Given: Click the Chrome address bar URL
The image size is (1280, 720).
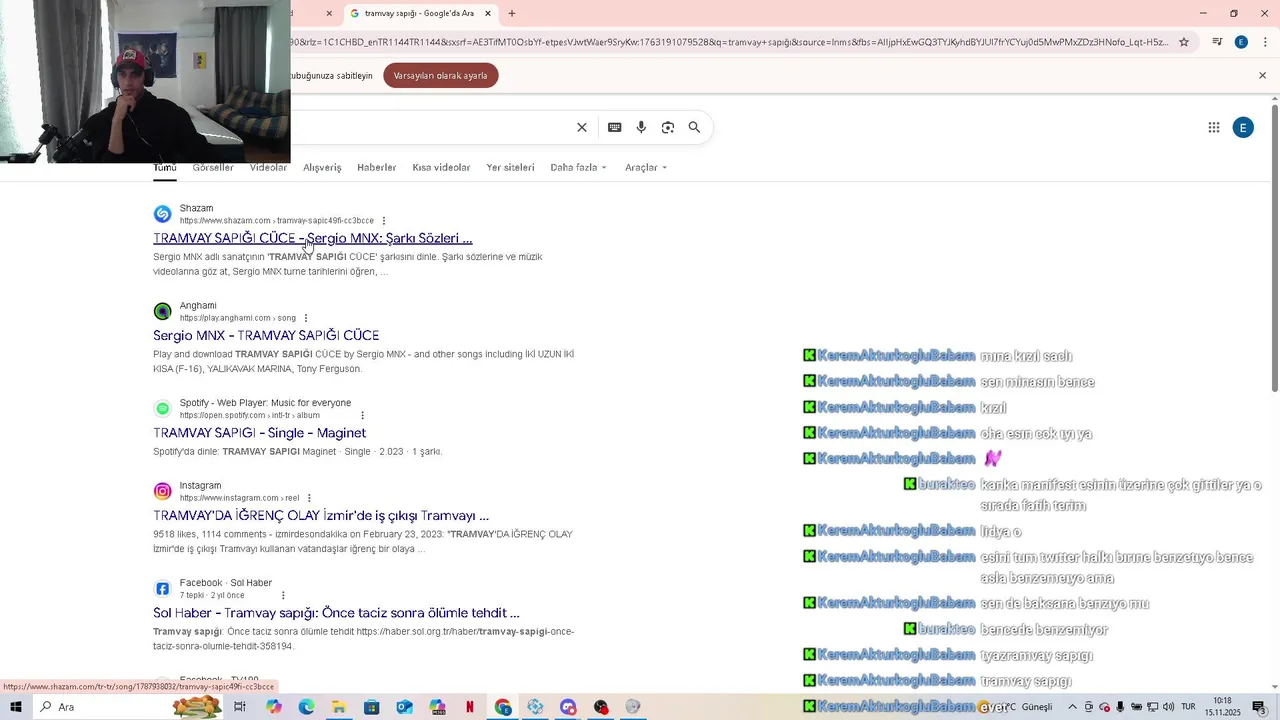Looking at the screenshot, I should click(x=730, y=42).
